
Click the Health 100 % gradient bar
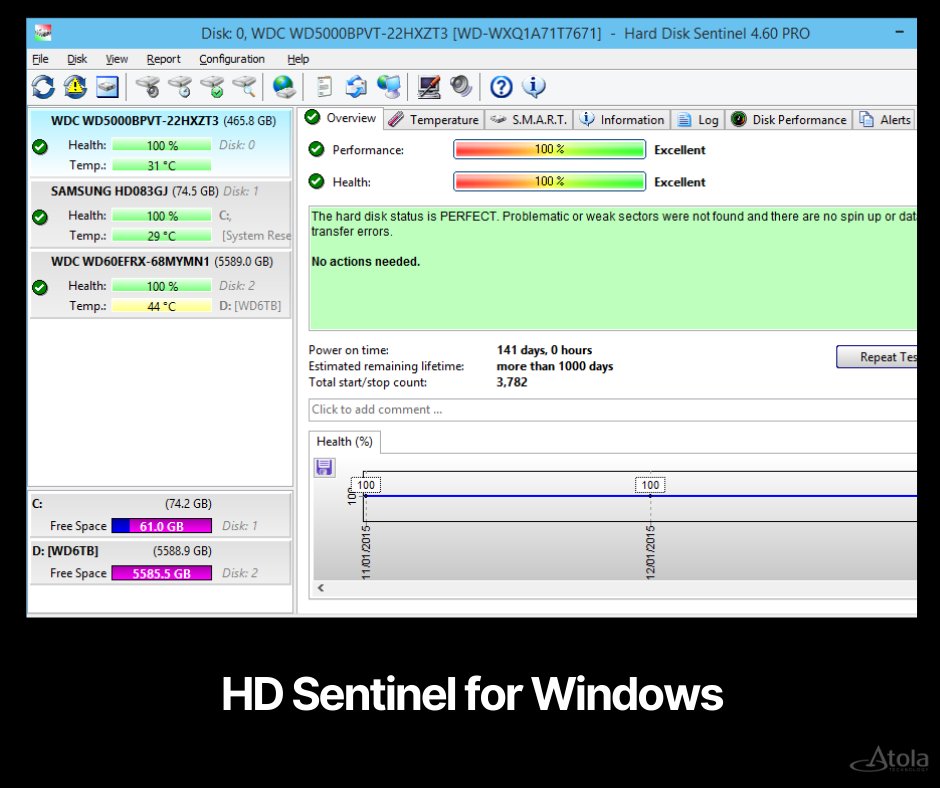click(549, 181)
